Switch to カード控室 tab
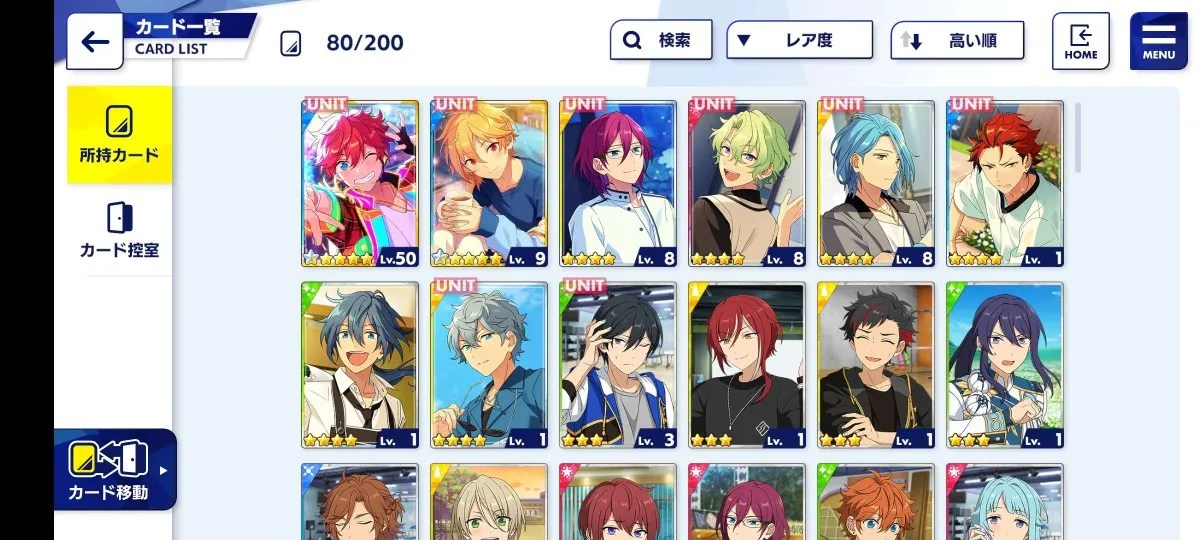Image resolution: width=1200 pixels, height=540 pixels. (x=119, y=231)
